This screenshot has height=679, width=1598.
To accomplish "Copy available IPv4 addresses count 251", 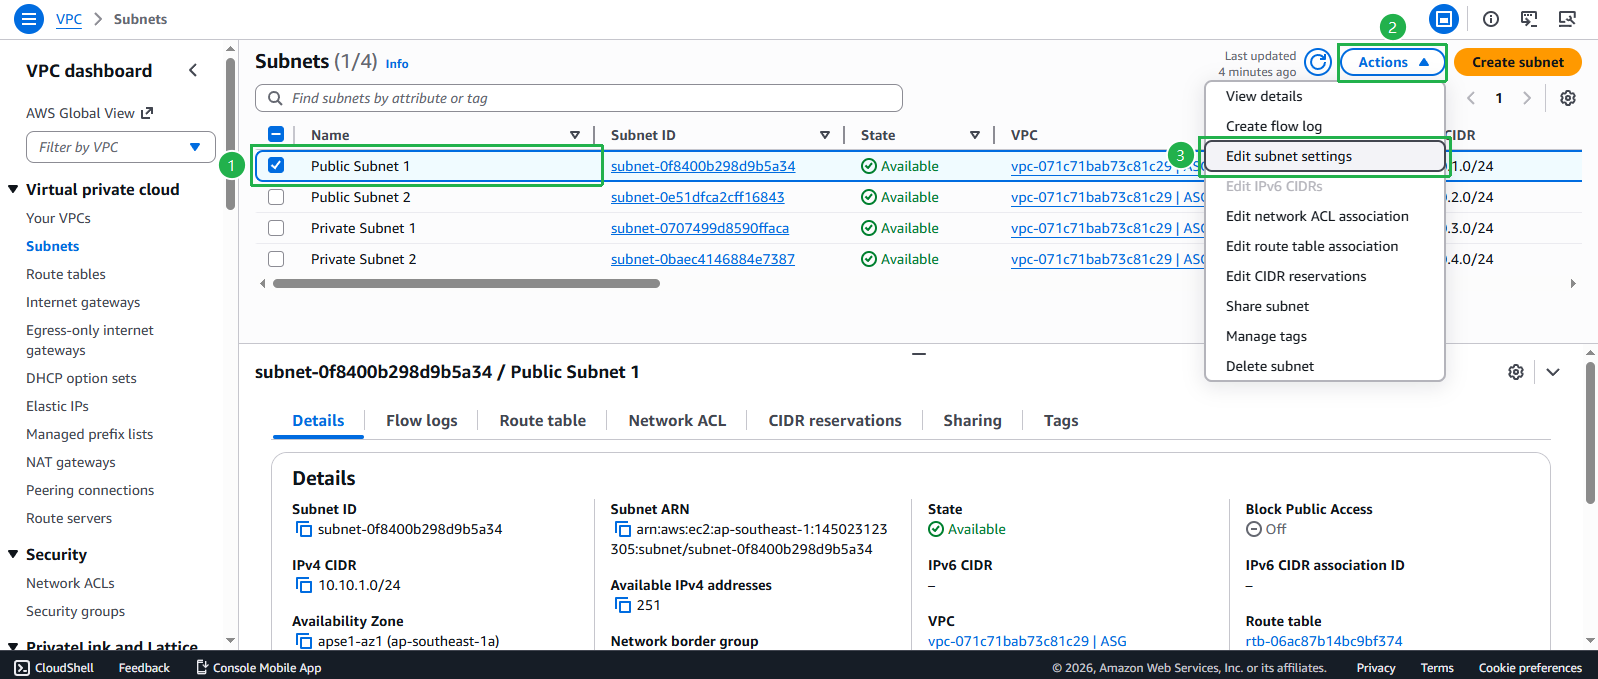I will click(622, 605).
